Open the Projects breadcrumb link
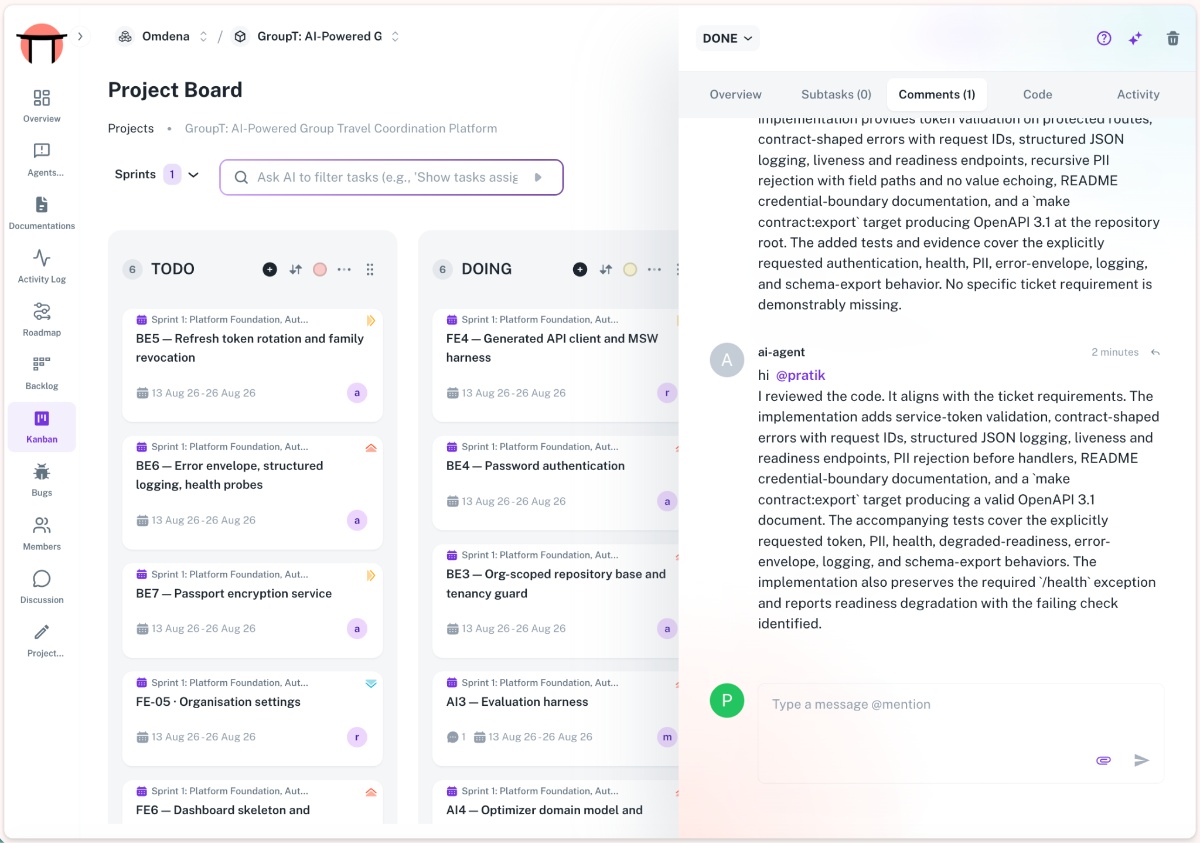 [x=131, y=128]
